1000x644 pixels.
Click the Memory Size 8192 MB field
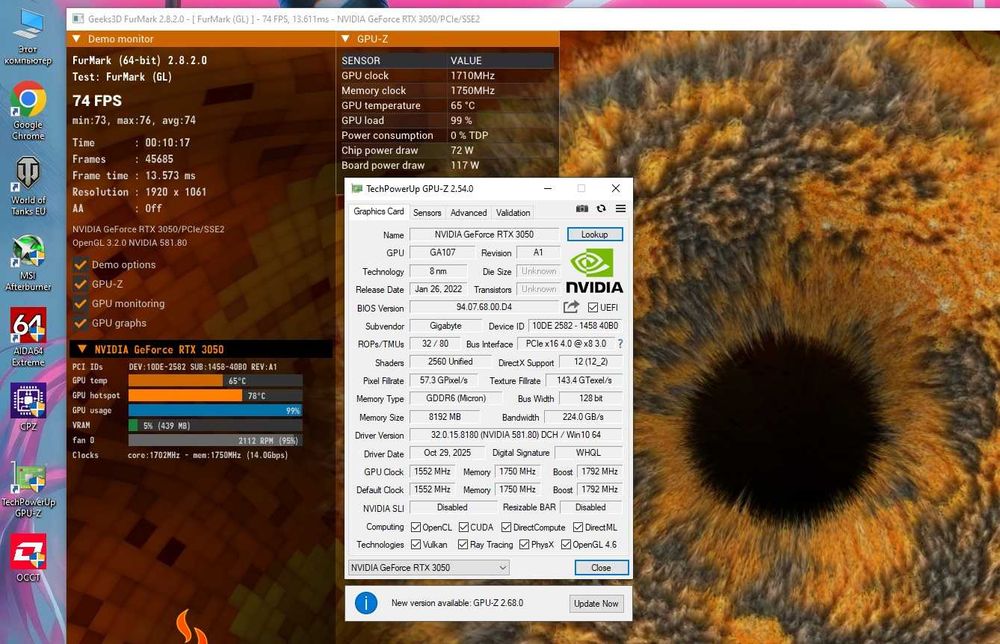pyautogui.click(x=445, y=417)
